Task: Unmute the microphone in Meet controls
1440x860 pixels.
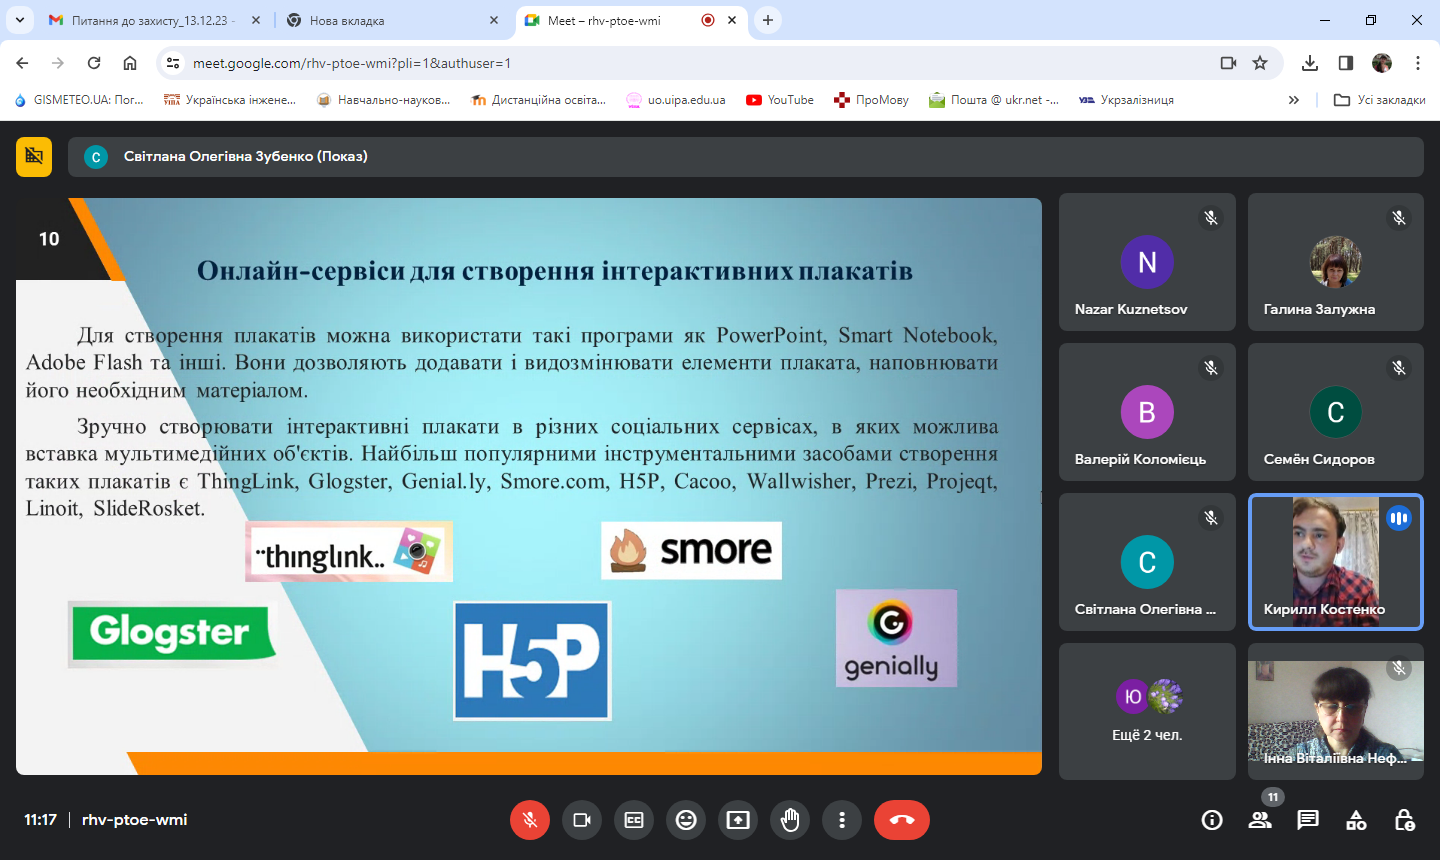Action: click(x=530, y=820)
